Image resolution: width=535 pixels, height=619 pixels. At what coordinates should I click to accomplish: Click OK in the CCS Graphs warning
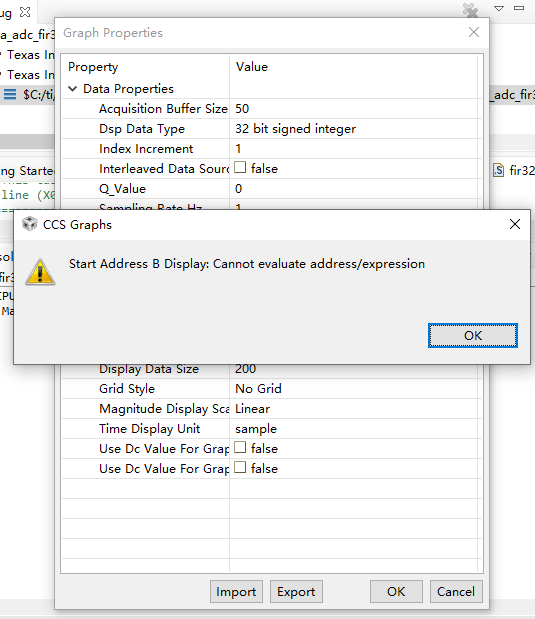tap(473, 336)
